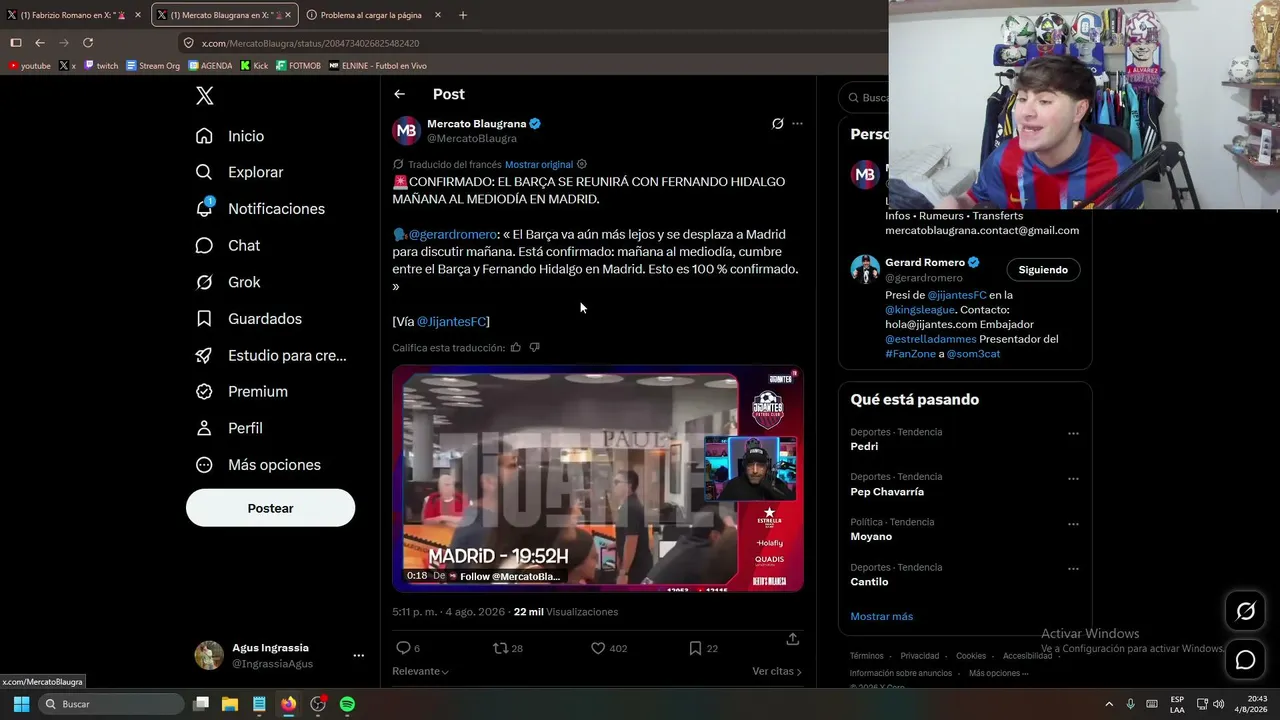1280x720 pixels.
Task: Click the Windows Start button
Action: pyautogui.click(x=21, y=704)
